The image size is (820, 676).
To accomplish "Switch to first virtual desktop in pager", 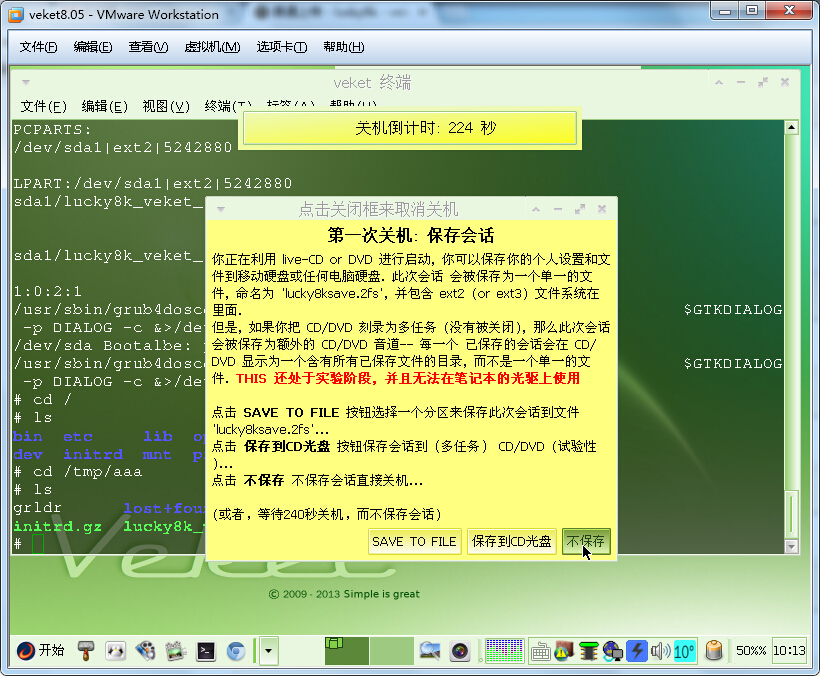I will click(x=347, y=650).
